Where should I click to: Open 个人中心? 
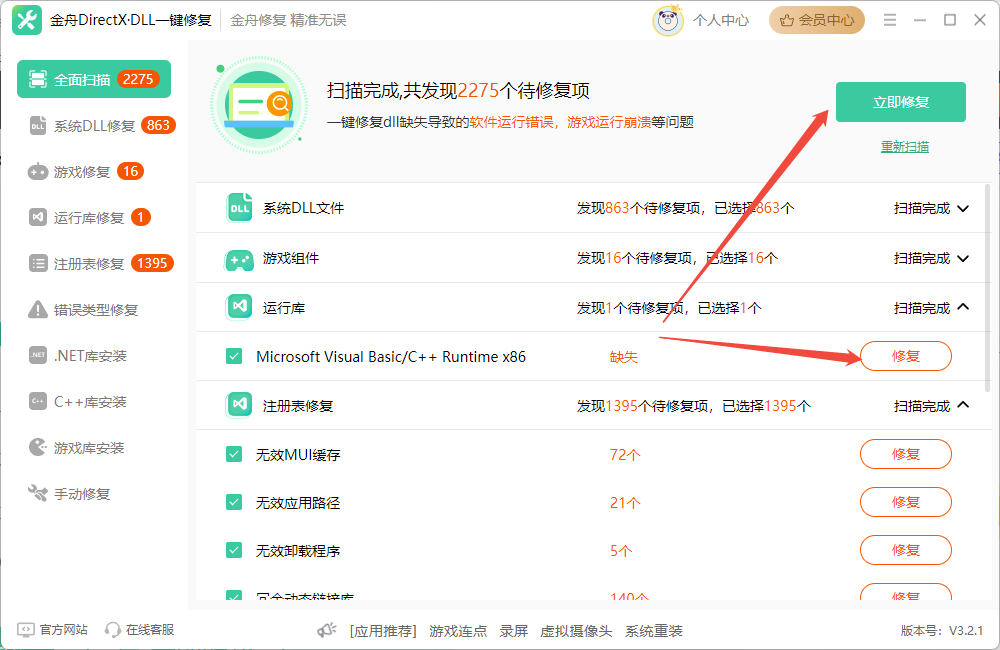(721, 20)
